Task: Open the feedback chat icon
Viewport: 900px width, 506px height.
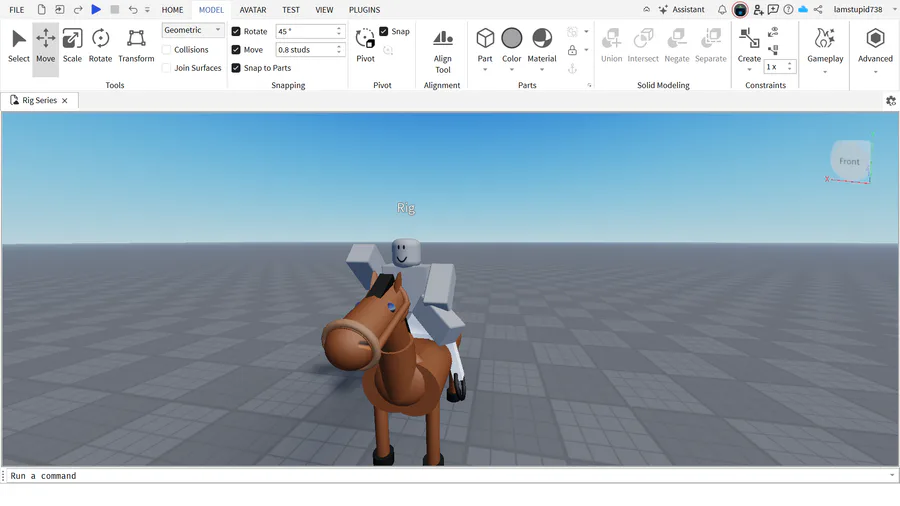Action: [773, 10]
